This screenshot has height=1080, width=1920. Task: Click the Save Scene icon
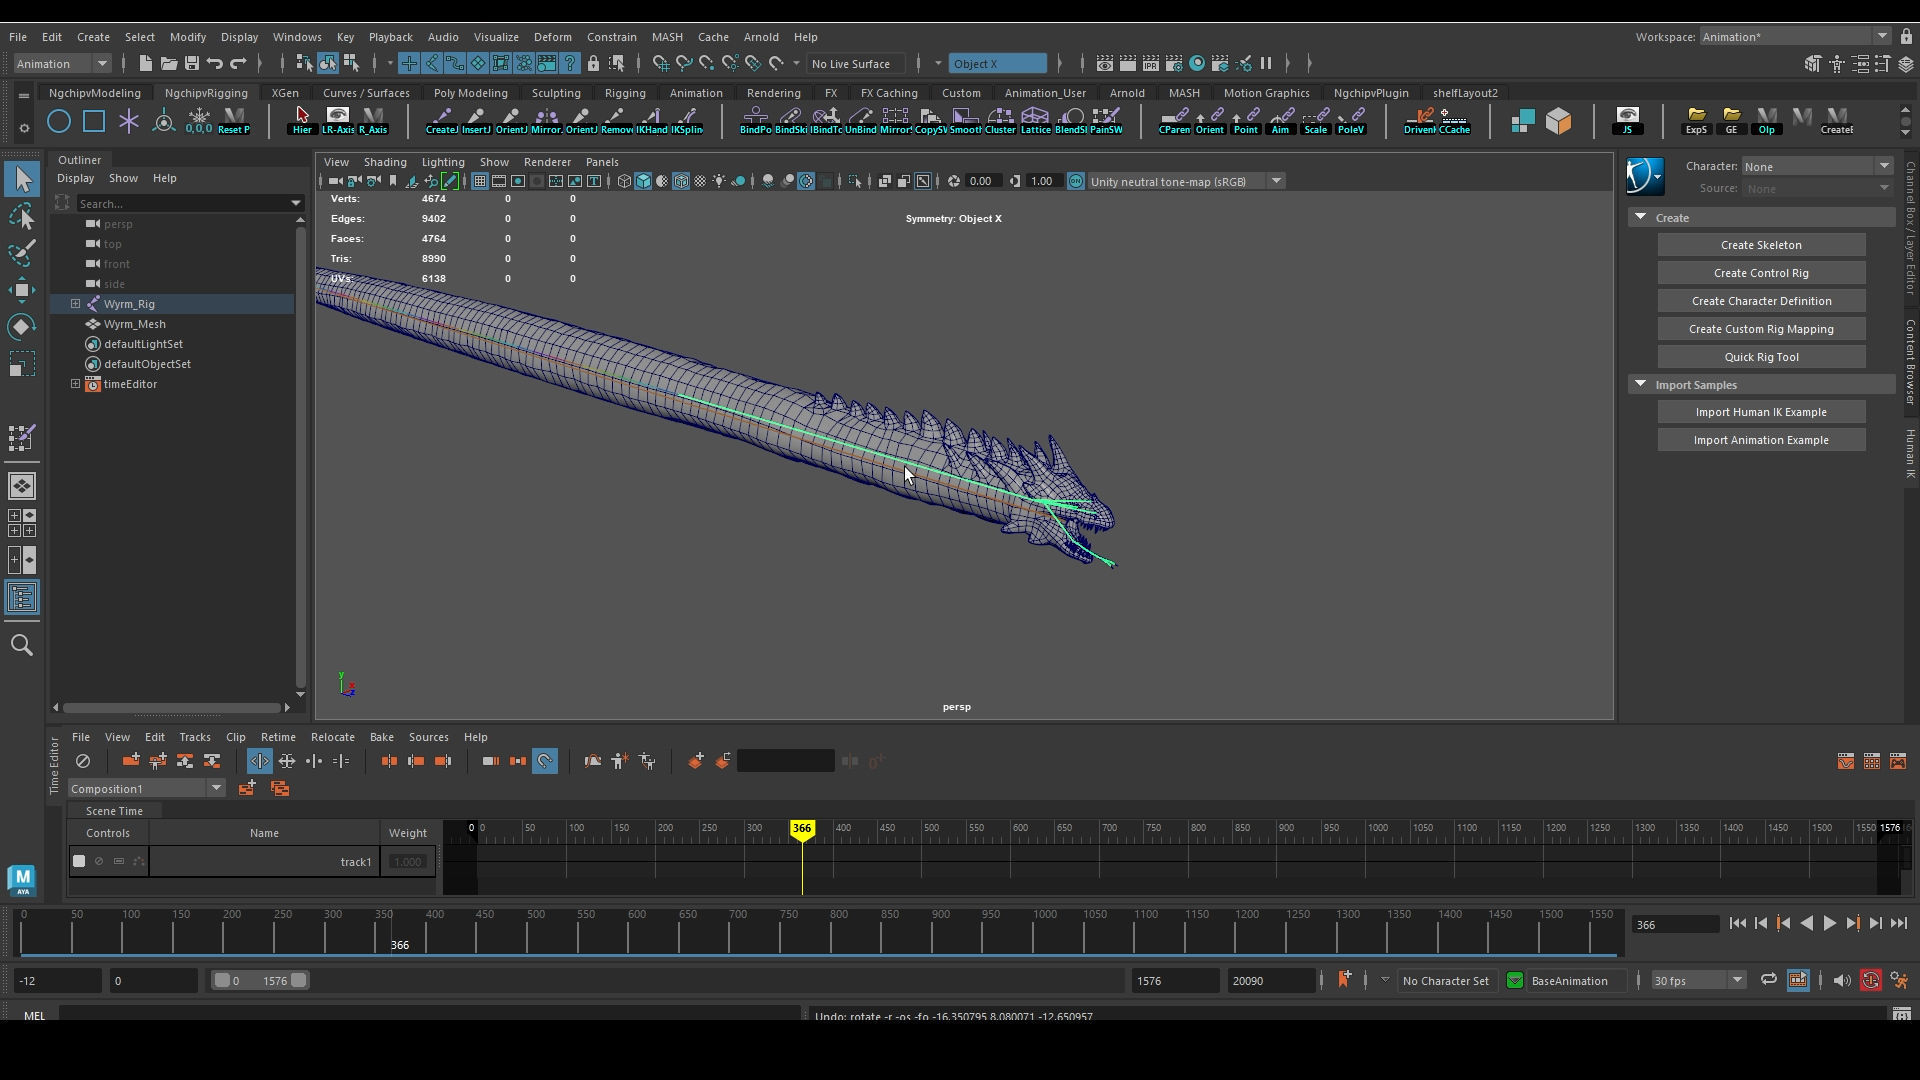191,64
